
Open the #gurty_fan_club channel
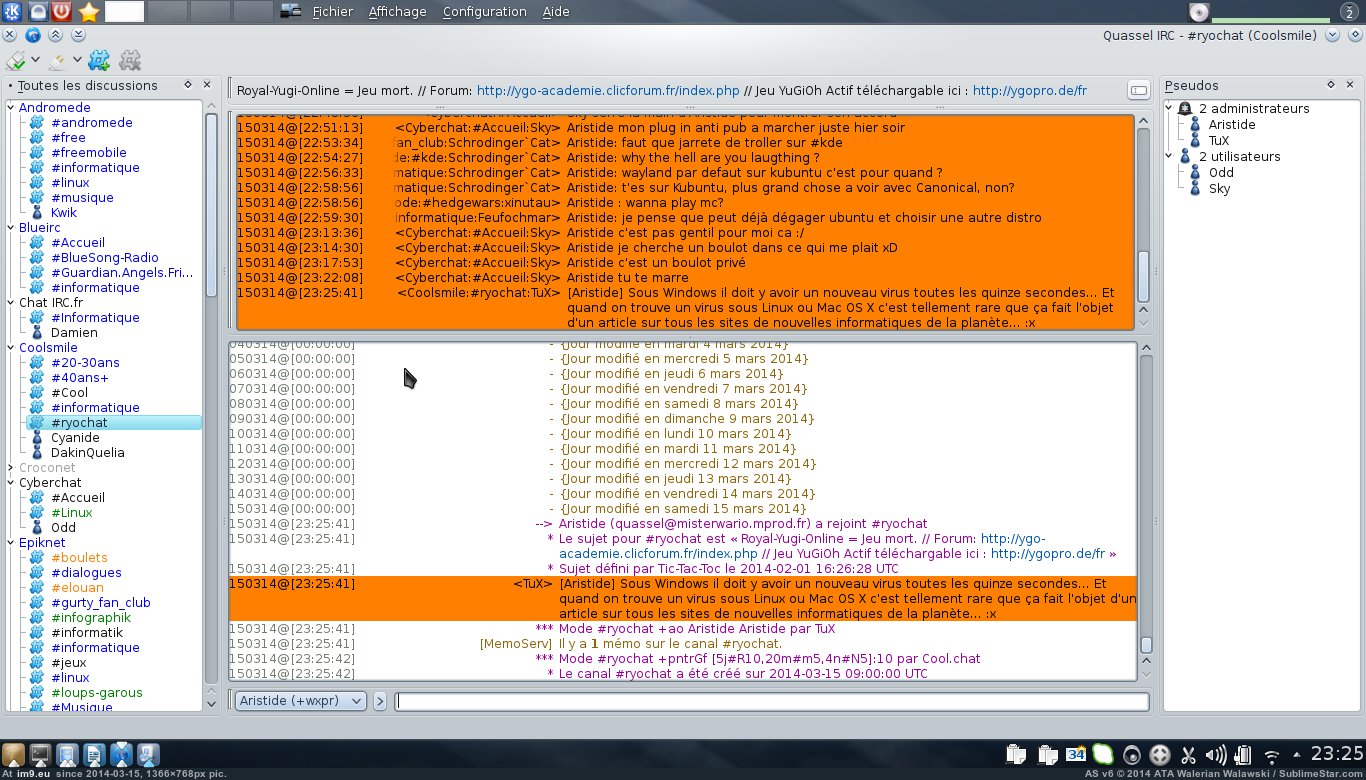coord(100,603)
